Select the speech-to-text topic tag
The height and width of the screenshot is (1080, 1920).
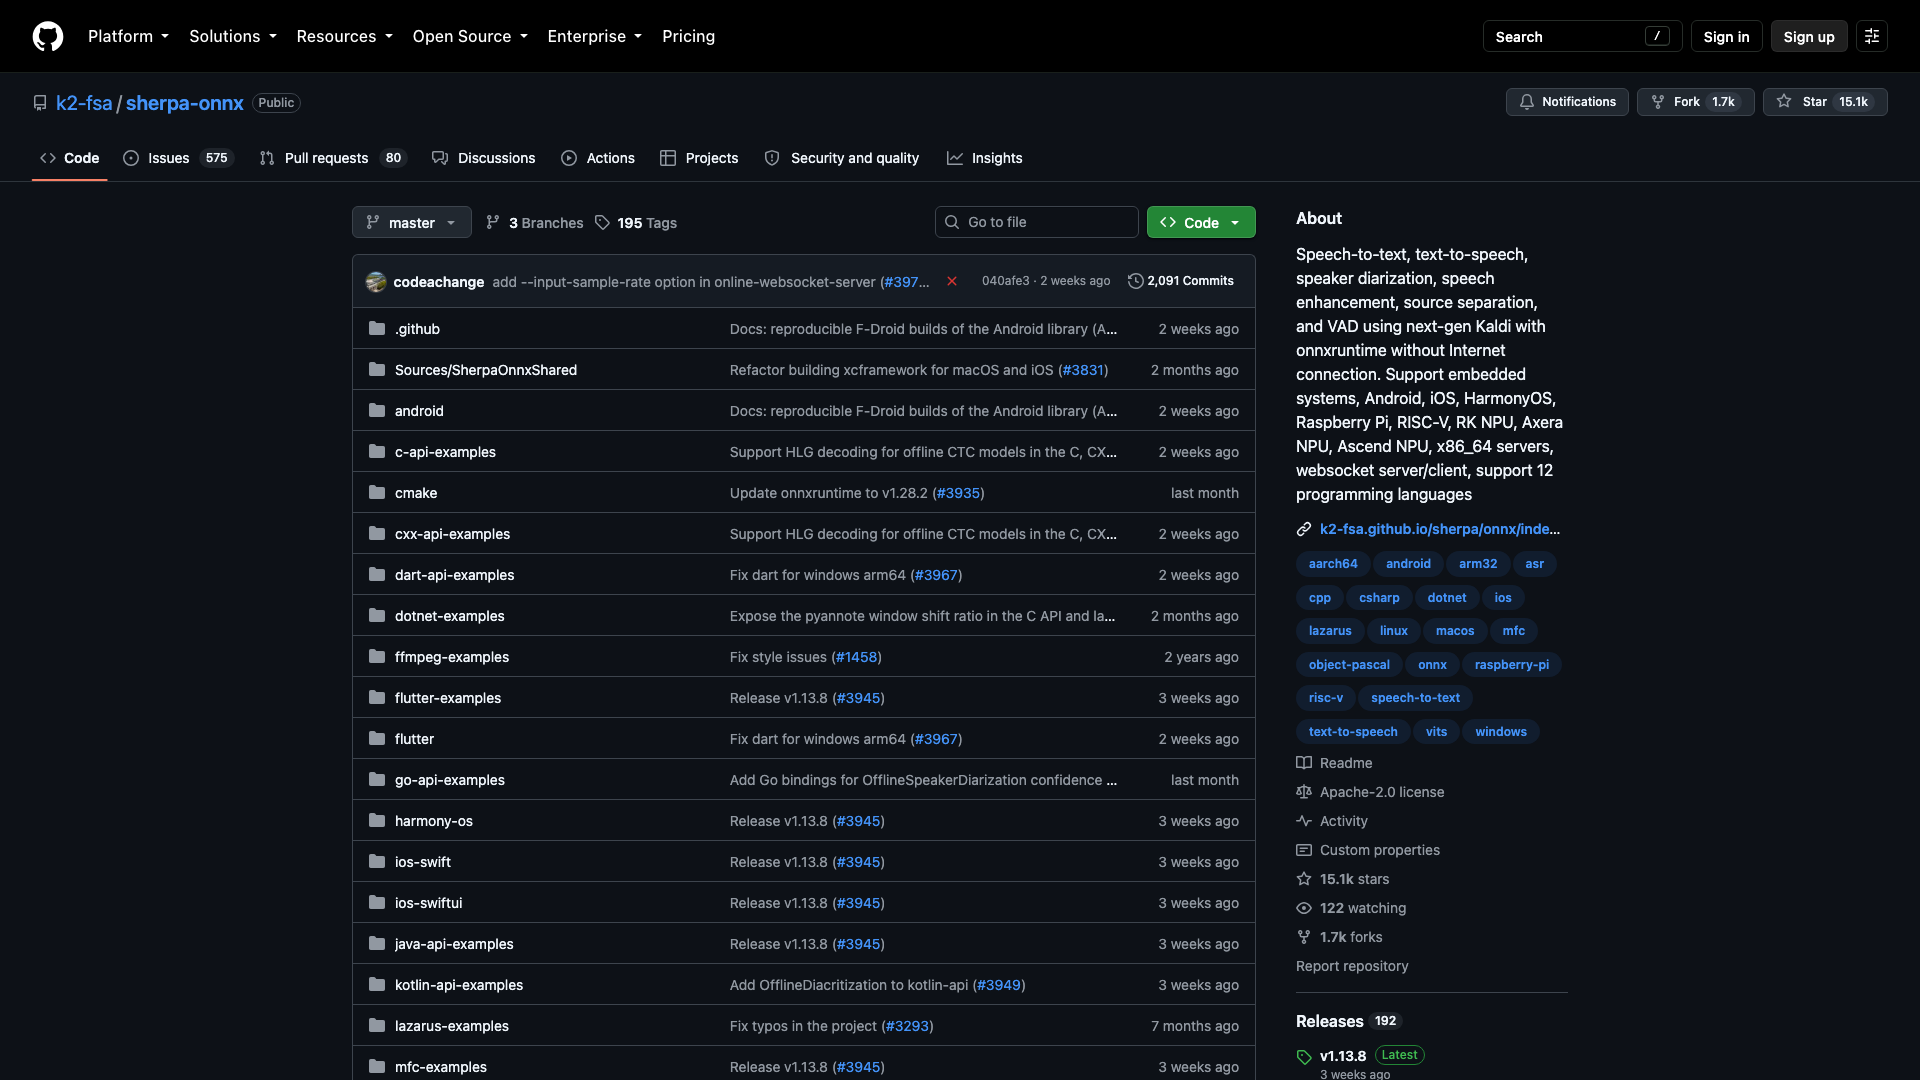coord(1415,698)
